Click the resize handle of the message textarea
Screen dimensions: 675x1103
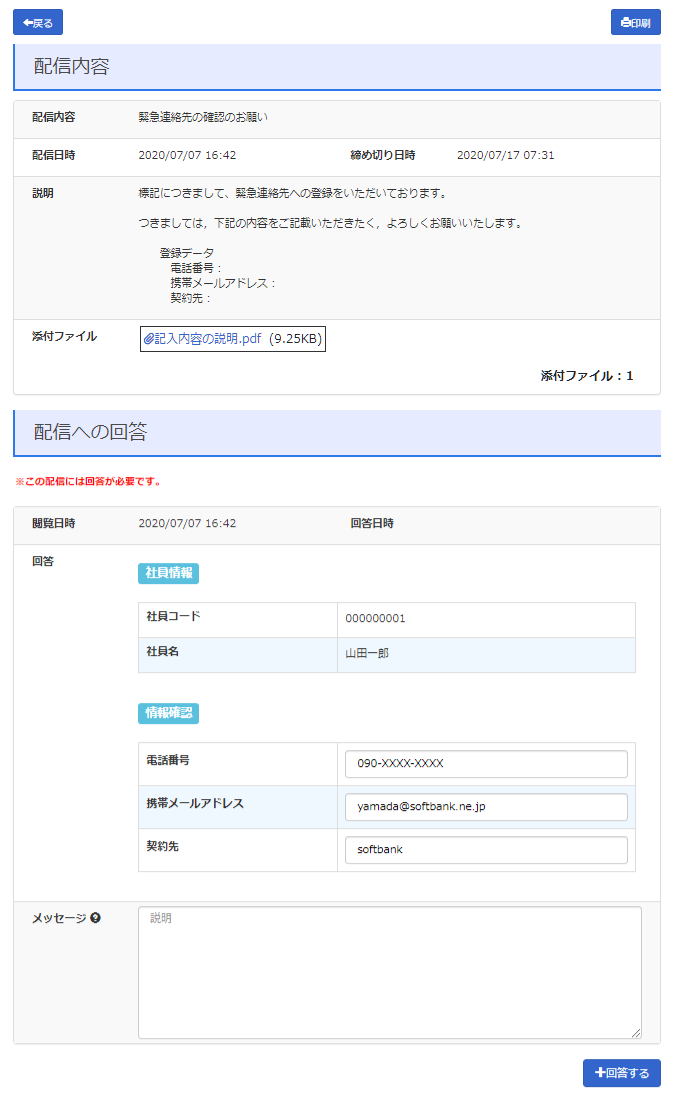tap(635, 1032)
